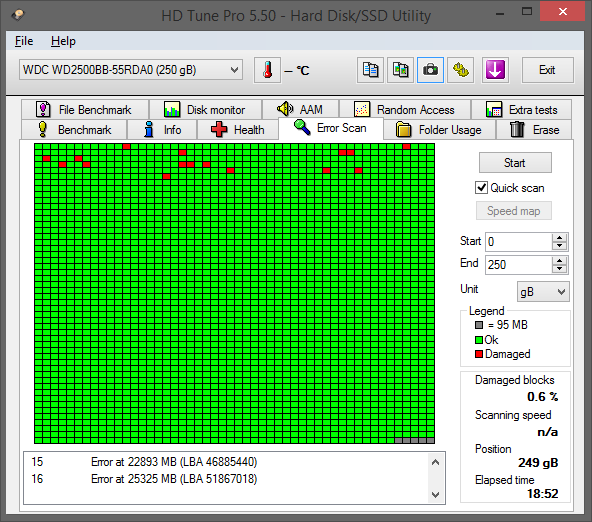This screenshot has height=522, width=592.
Task: Switch to the File Benchmark tab
Action: tap(85, 110)
